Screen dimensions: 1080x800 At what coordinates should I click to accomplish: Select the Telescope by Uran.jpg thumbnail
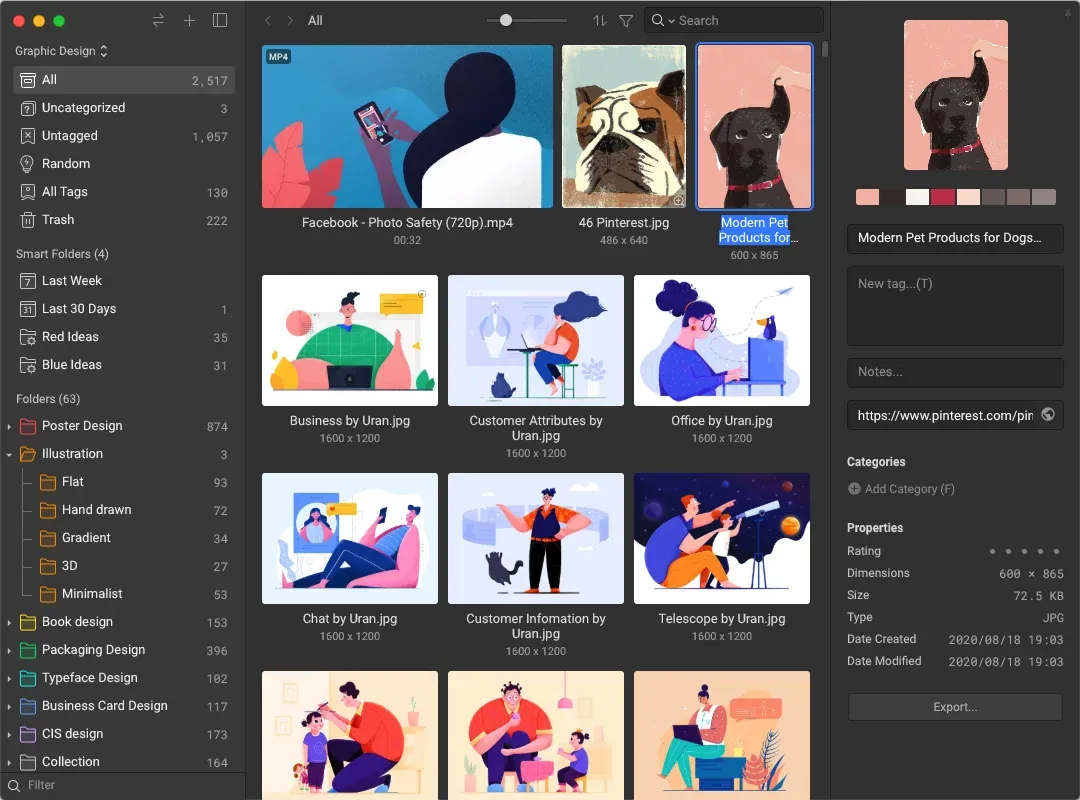pos(721,538)
